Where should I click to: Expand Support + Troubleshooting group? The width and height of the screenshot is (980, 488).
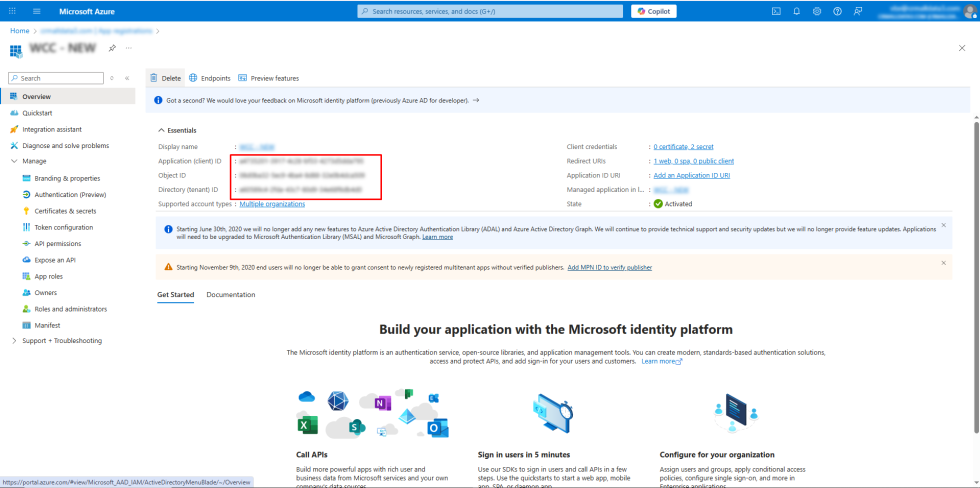(x=14, y=341)
